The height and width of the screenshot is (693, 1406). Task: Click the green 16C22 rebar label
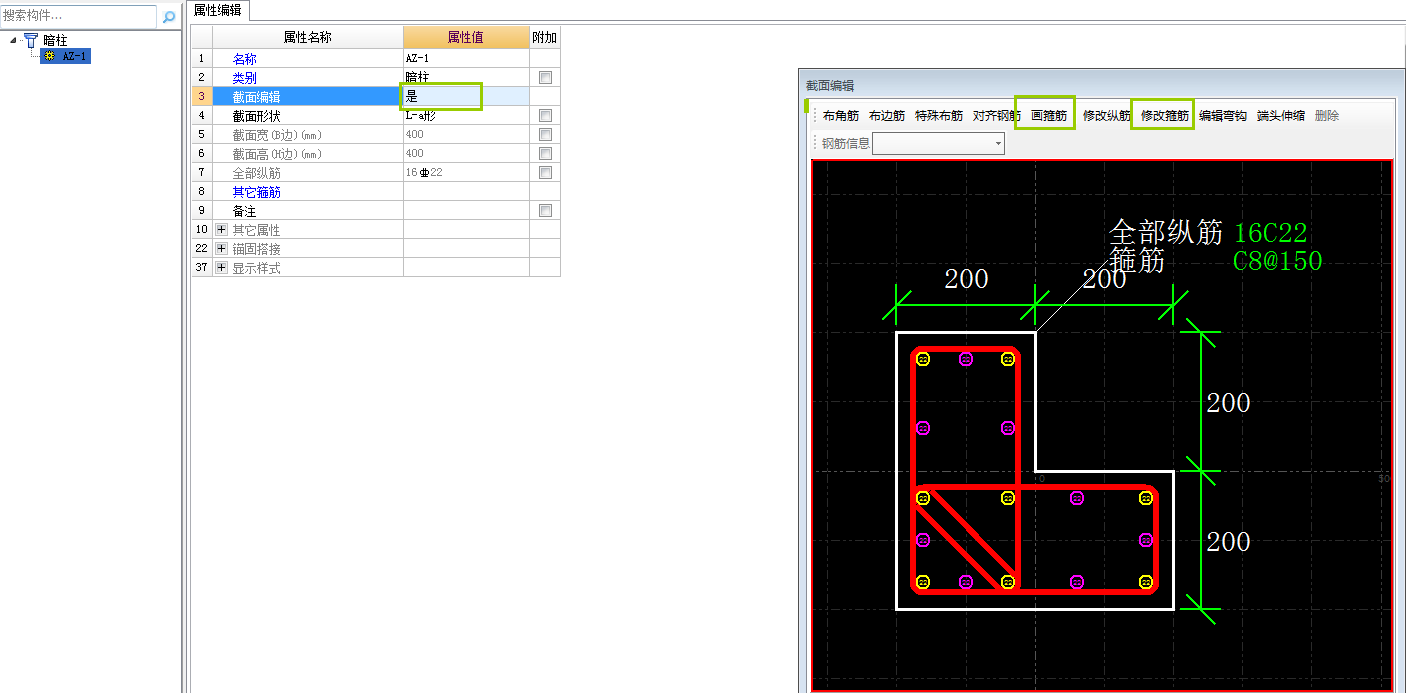pyautogui.click(x=1270, y=233)
